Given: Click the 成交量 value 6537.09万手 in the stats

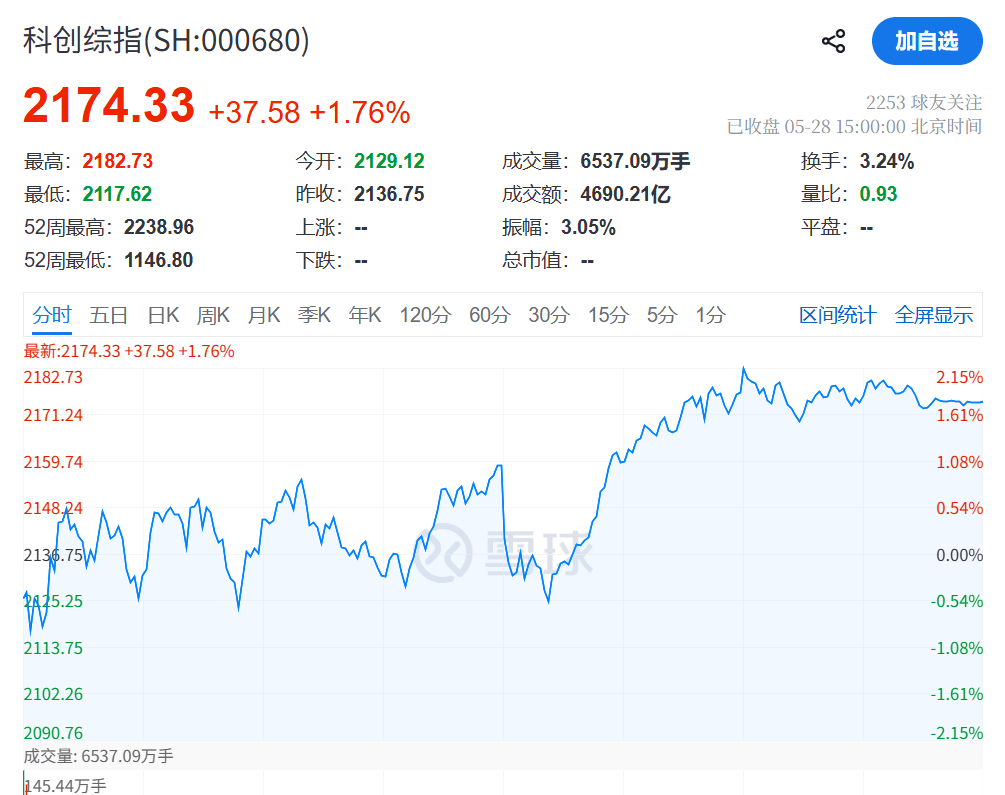Looking at the screenshot, I should point(635,161).
